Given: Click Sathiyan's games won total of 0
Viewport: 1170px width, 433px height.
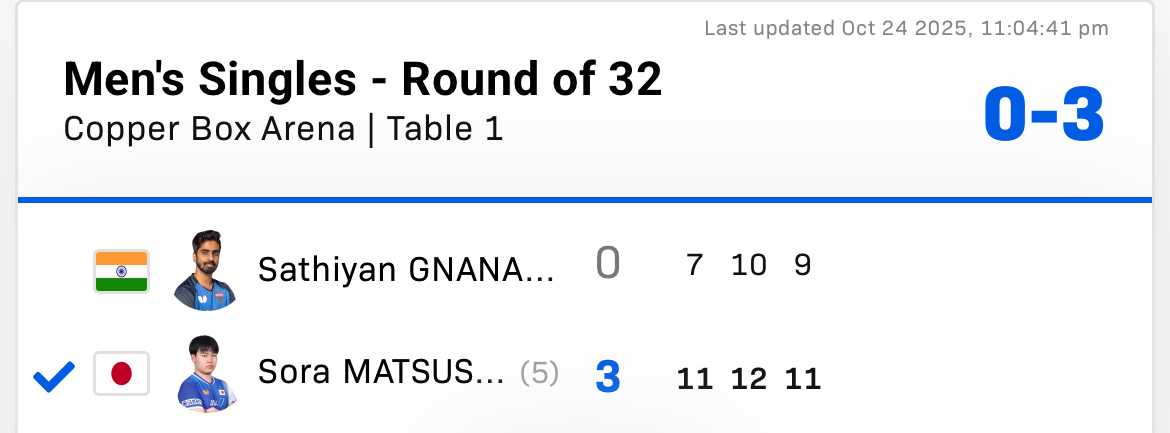Looking at the screenshot, I should point(608,265).
